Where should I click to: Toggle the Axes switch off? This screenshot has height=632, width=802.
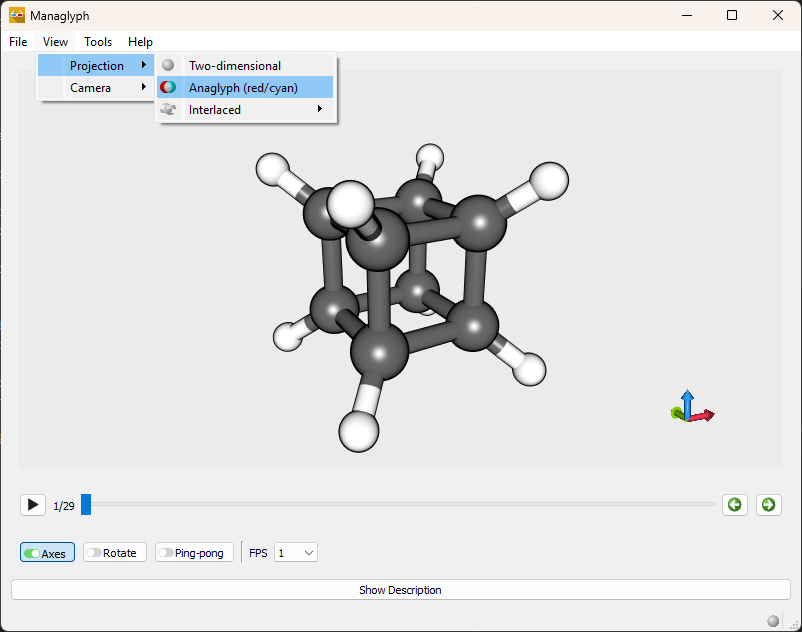[47, 553]
